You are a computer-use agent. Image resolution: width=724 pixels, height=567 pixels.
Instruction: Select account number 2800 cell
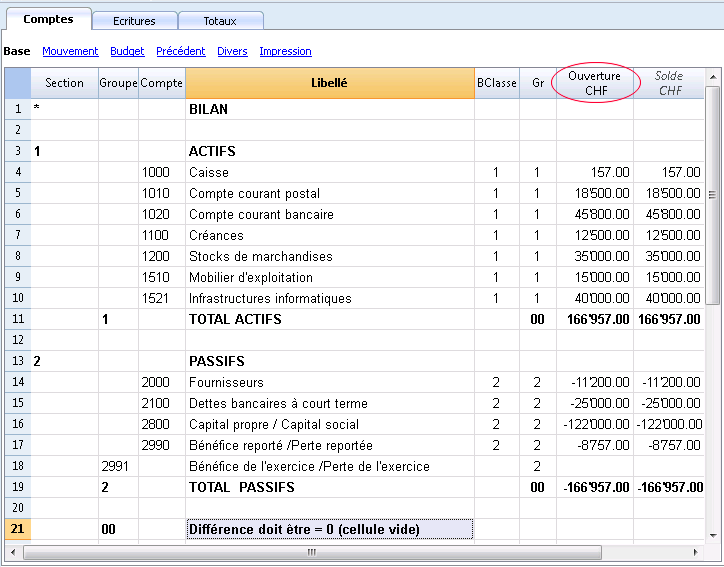[x=162, y=424]
